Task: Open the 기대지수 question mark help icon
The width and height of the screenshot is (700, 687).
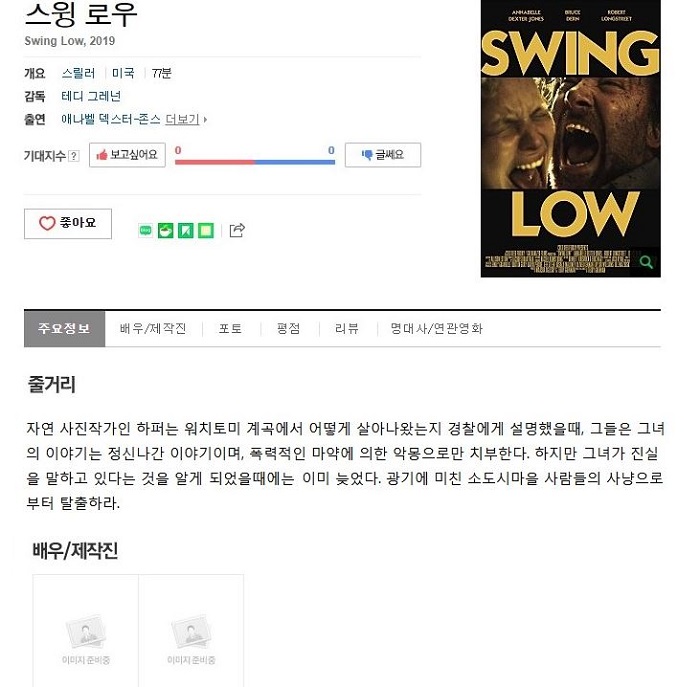Action: tap(74, 156)
